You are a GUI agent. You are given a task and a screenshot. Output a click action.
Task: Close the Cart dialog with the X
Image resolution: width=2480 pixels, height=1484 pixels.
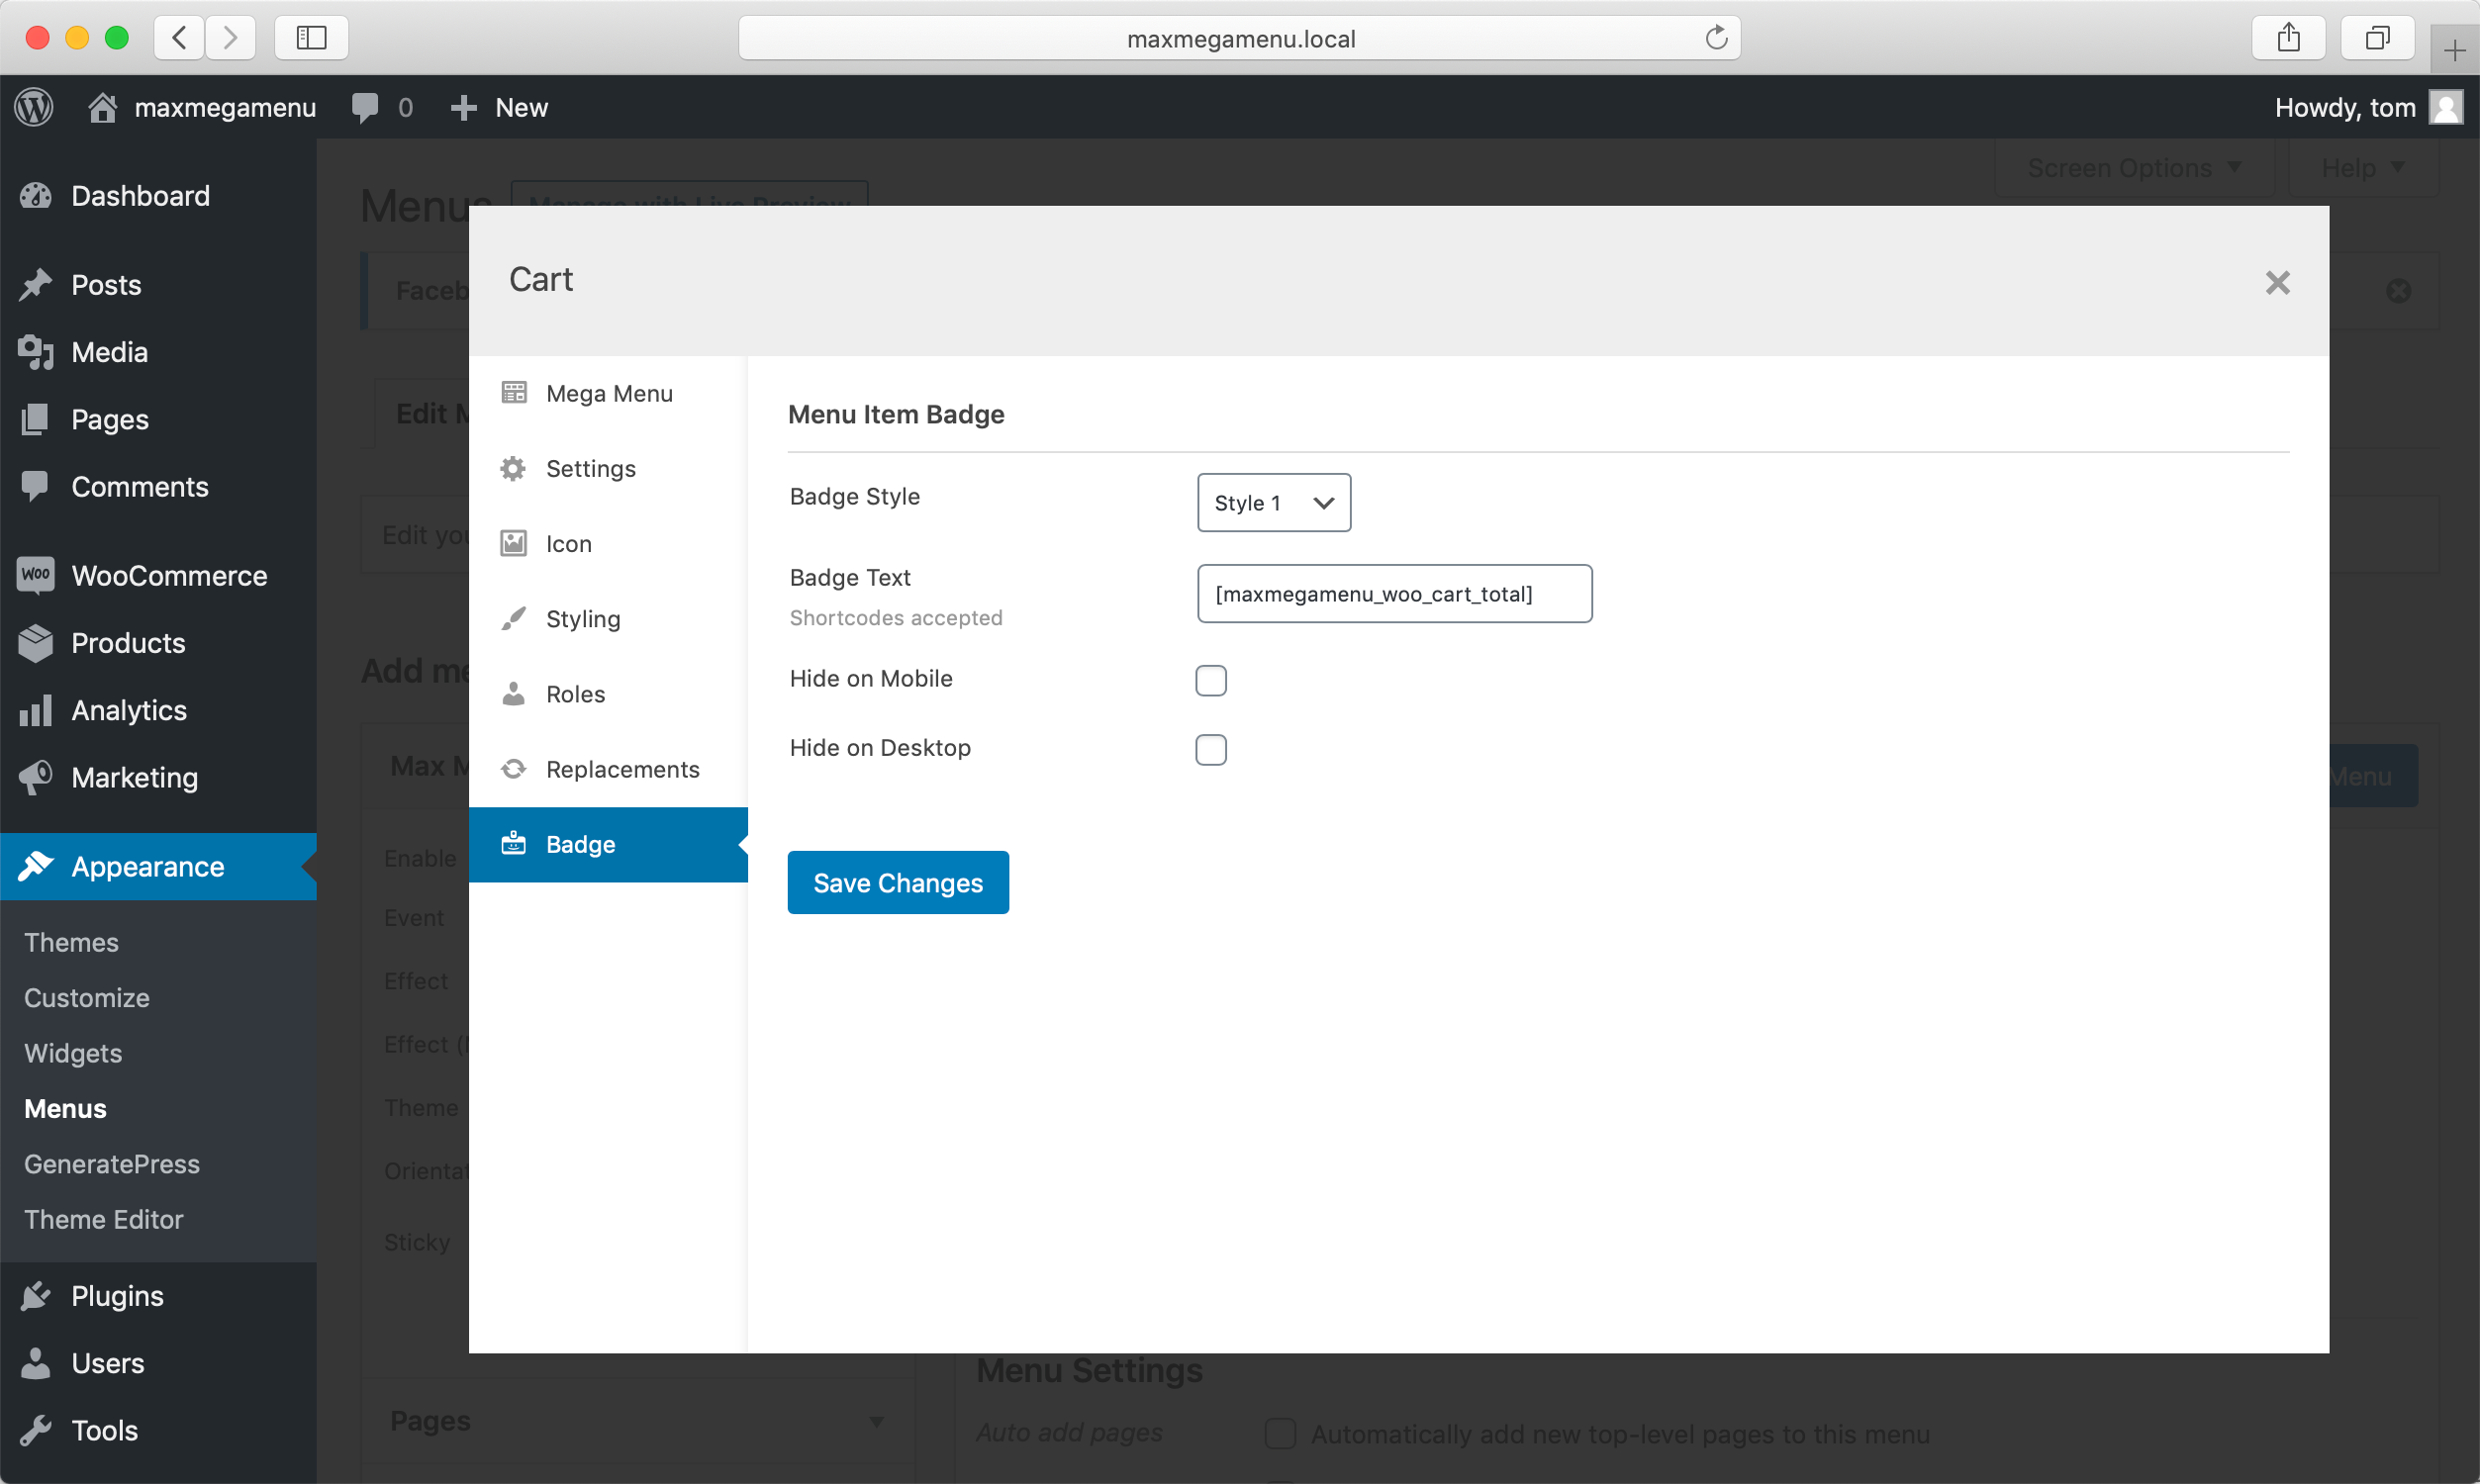(2277, 283)
